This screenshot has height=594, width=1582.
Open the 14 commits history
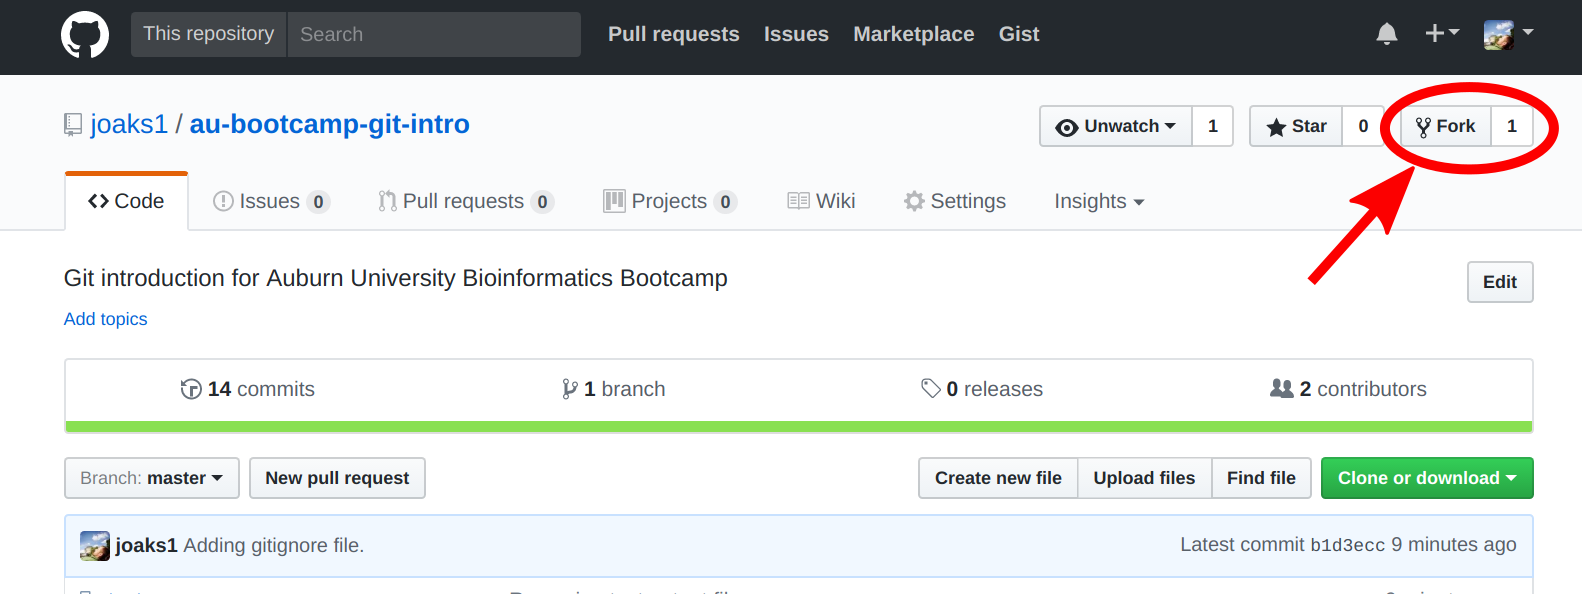tap(248, 389)
